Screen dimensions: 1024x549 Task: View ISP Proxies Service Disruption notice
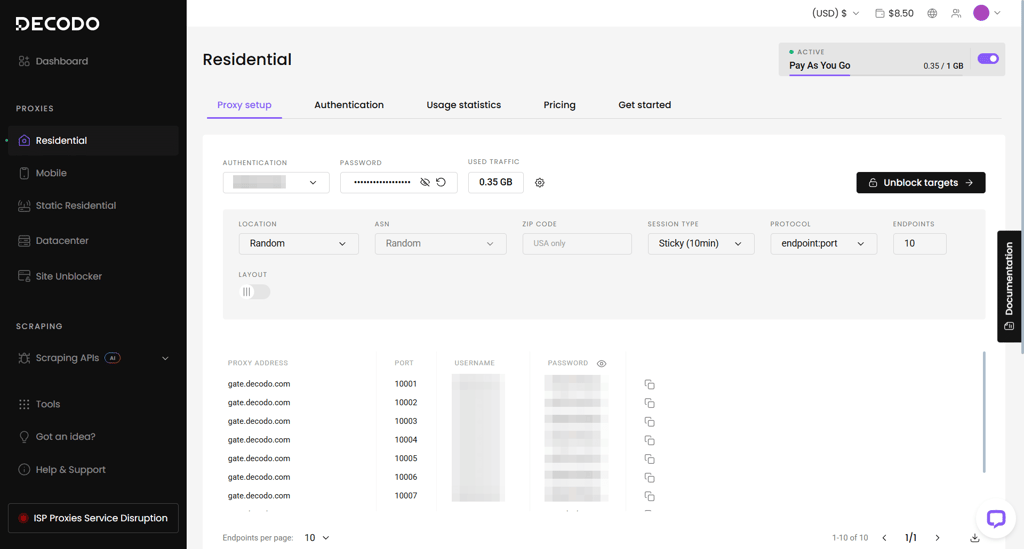click(x=93, y=518)
